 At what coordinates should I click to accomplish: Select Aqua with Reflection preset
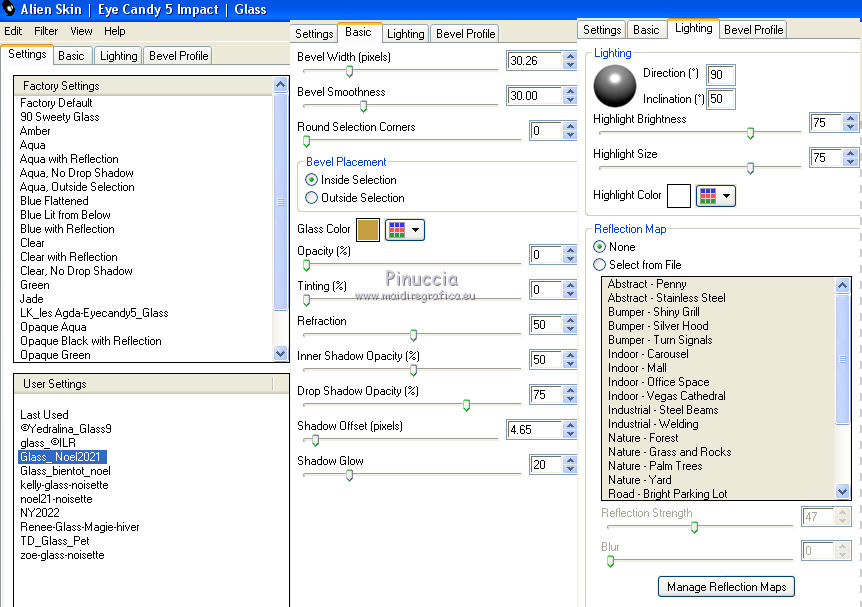[69, 159]
